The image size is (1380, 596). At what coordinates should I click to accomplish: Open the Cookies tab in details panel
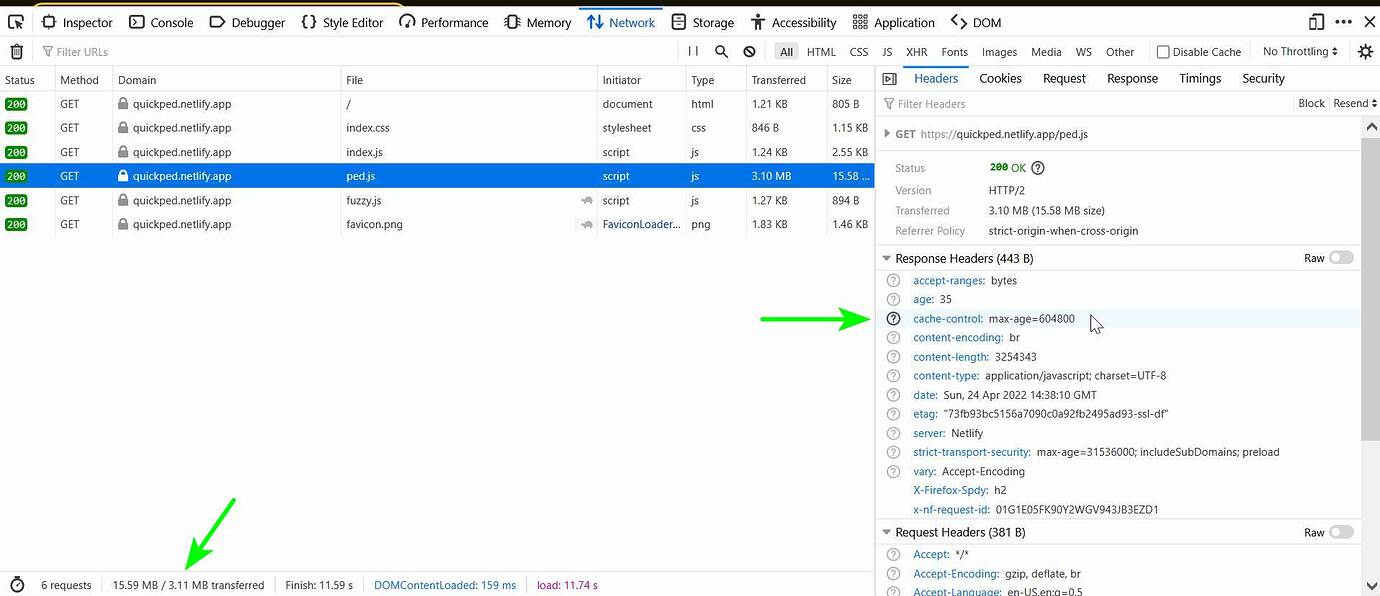tap(1000, 78)
